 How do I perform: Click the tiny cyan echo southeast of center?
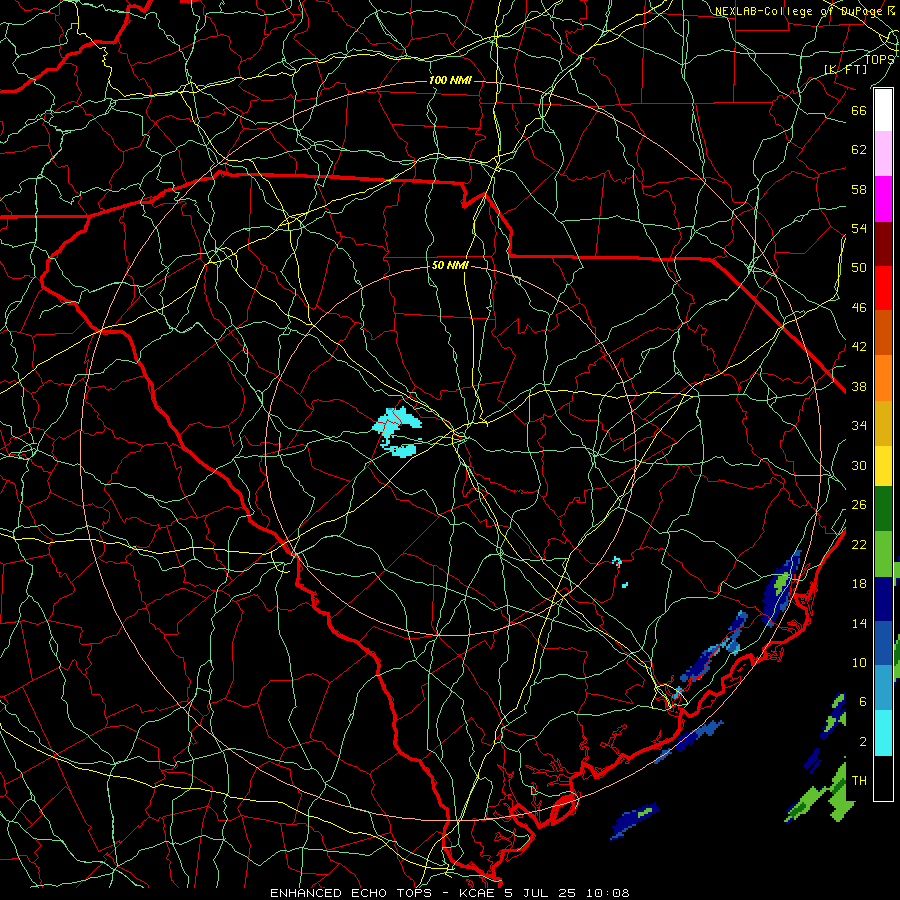617,561
